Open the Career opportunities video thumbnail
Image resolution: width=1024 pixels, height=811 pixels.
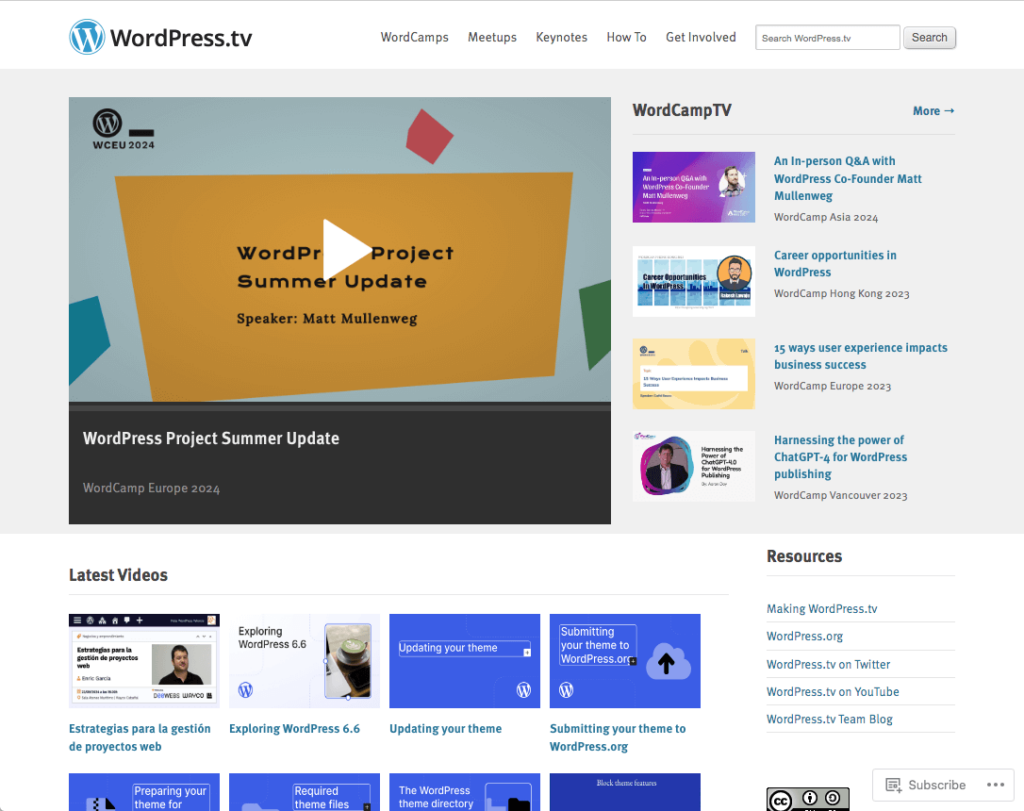(x=694, y=281)
